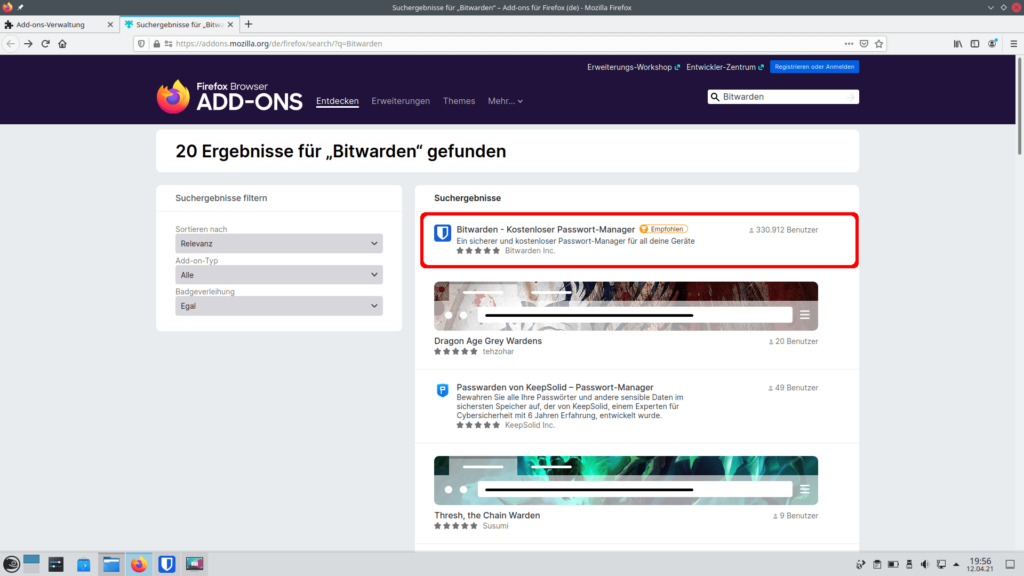
Task: Reload the current page
Action: point(45,44)
